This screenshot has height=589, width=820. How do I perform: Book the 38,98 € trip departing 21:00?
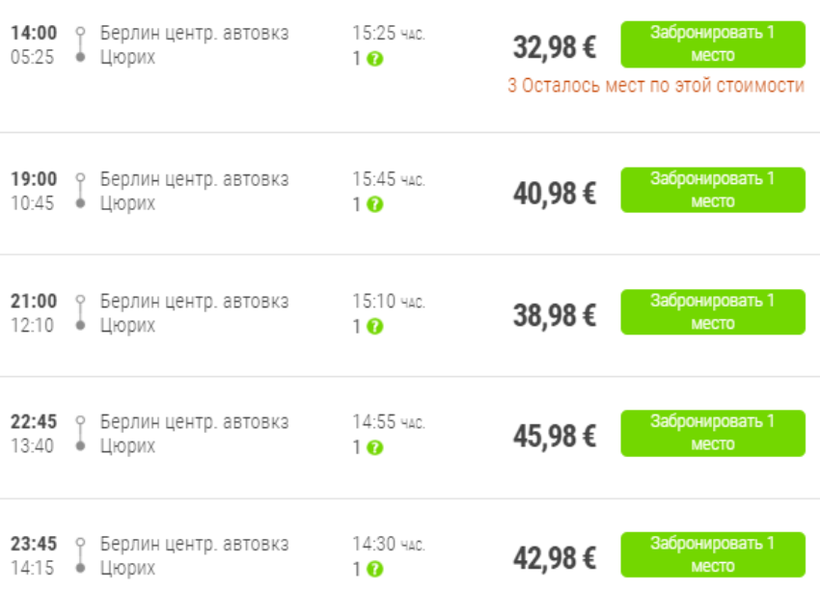pyautogui.click(x=712, y=312)
